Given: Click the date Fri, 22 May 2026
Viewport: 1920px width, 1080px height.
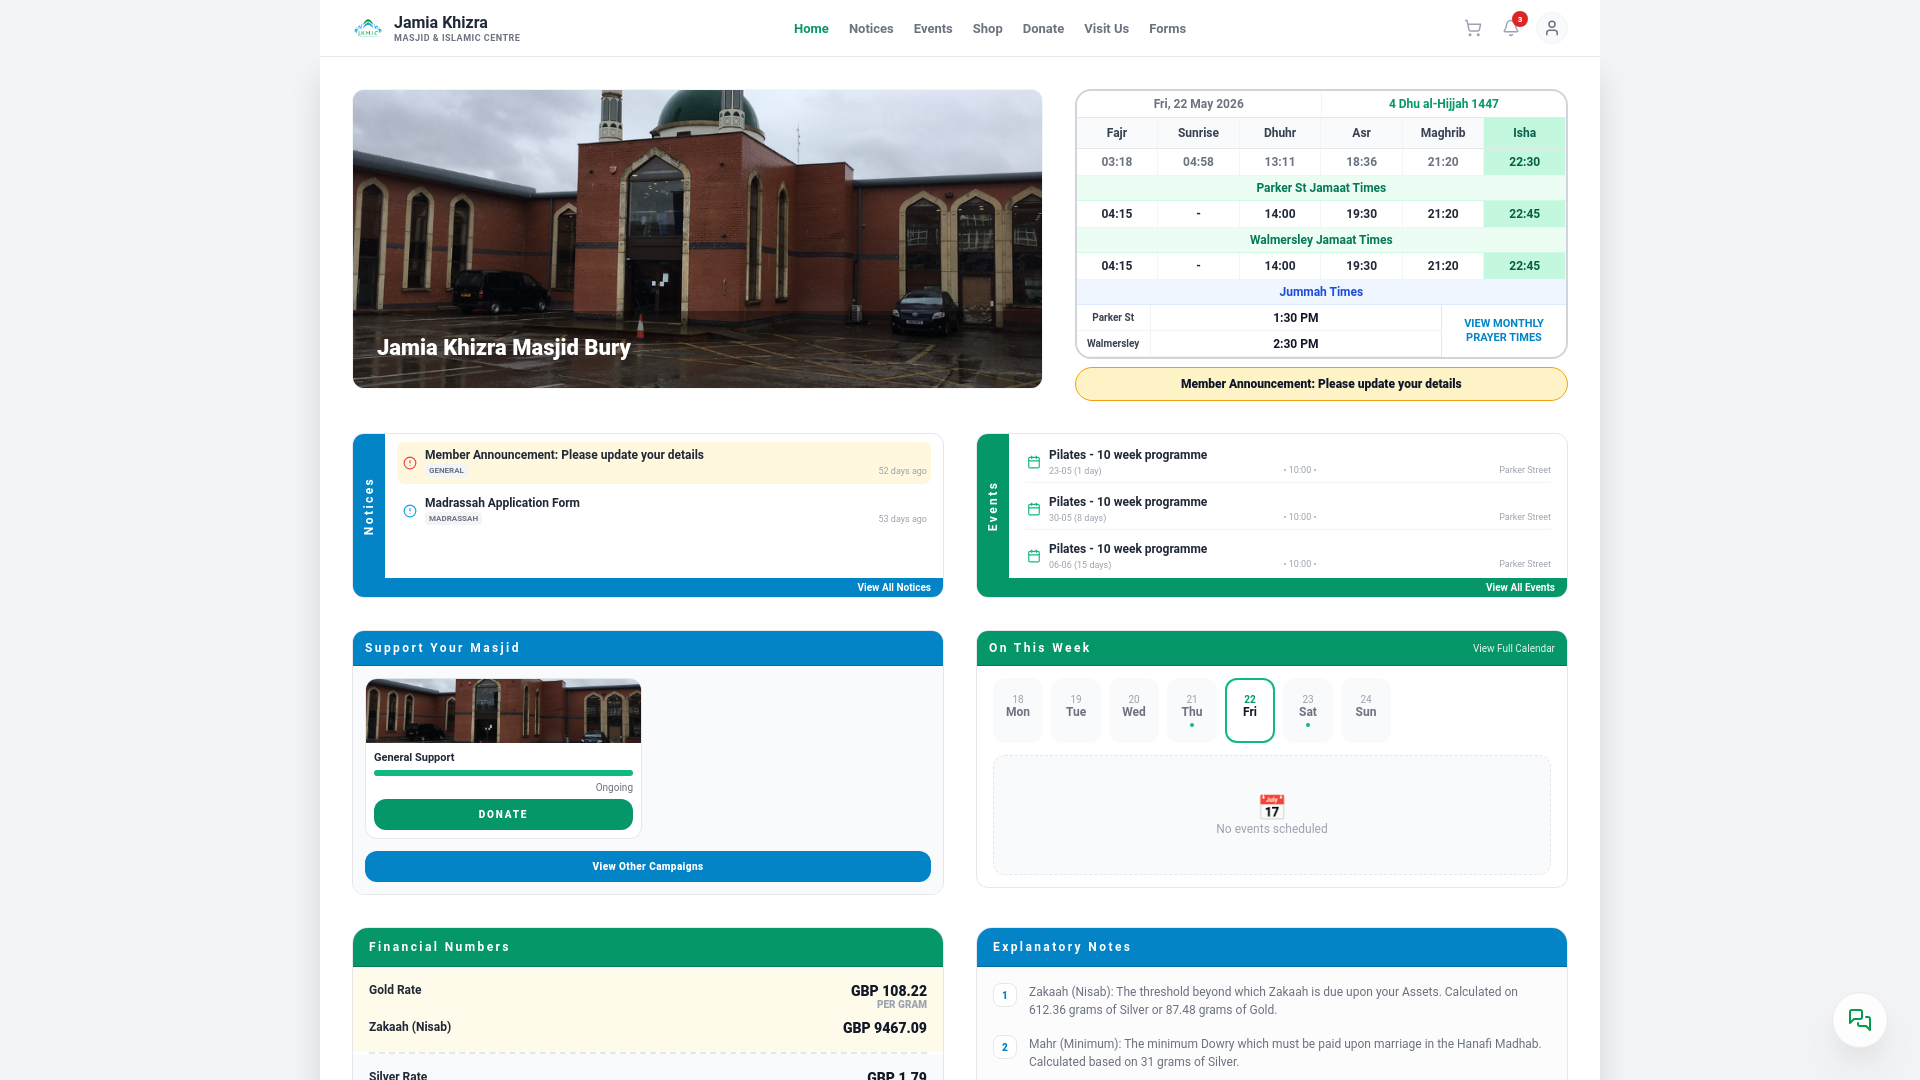Looking at the screenshot, I should click(1198, 104).
